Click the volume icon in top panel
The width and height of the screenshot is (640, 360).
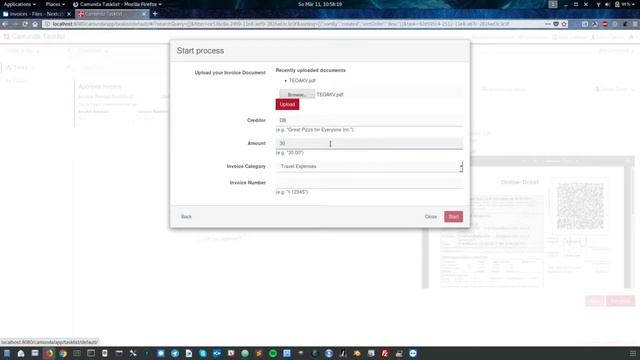point(607,4)
